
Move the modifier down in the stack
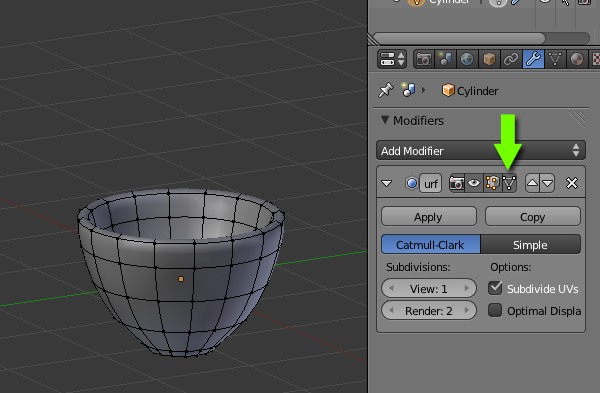[548, 183]
